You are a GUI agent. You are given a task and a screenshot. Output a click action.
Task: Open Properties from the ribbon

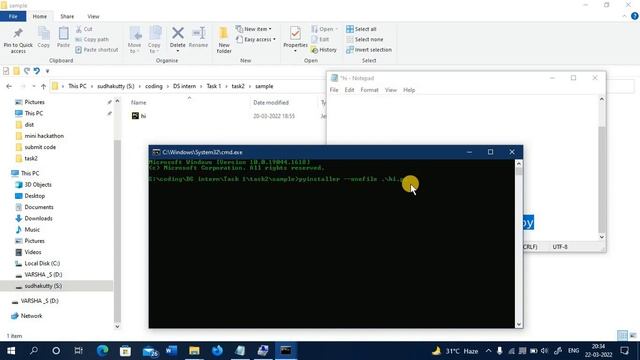[295, 39]
